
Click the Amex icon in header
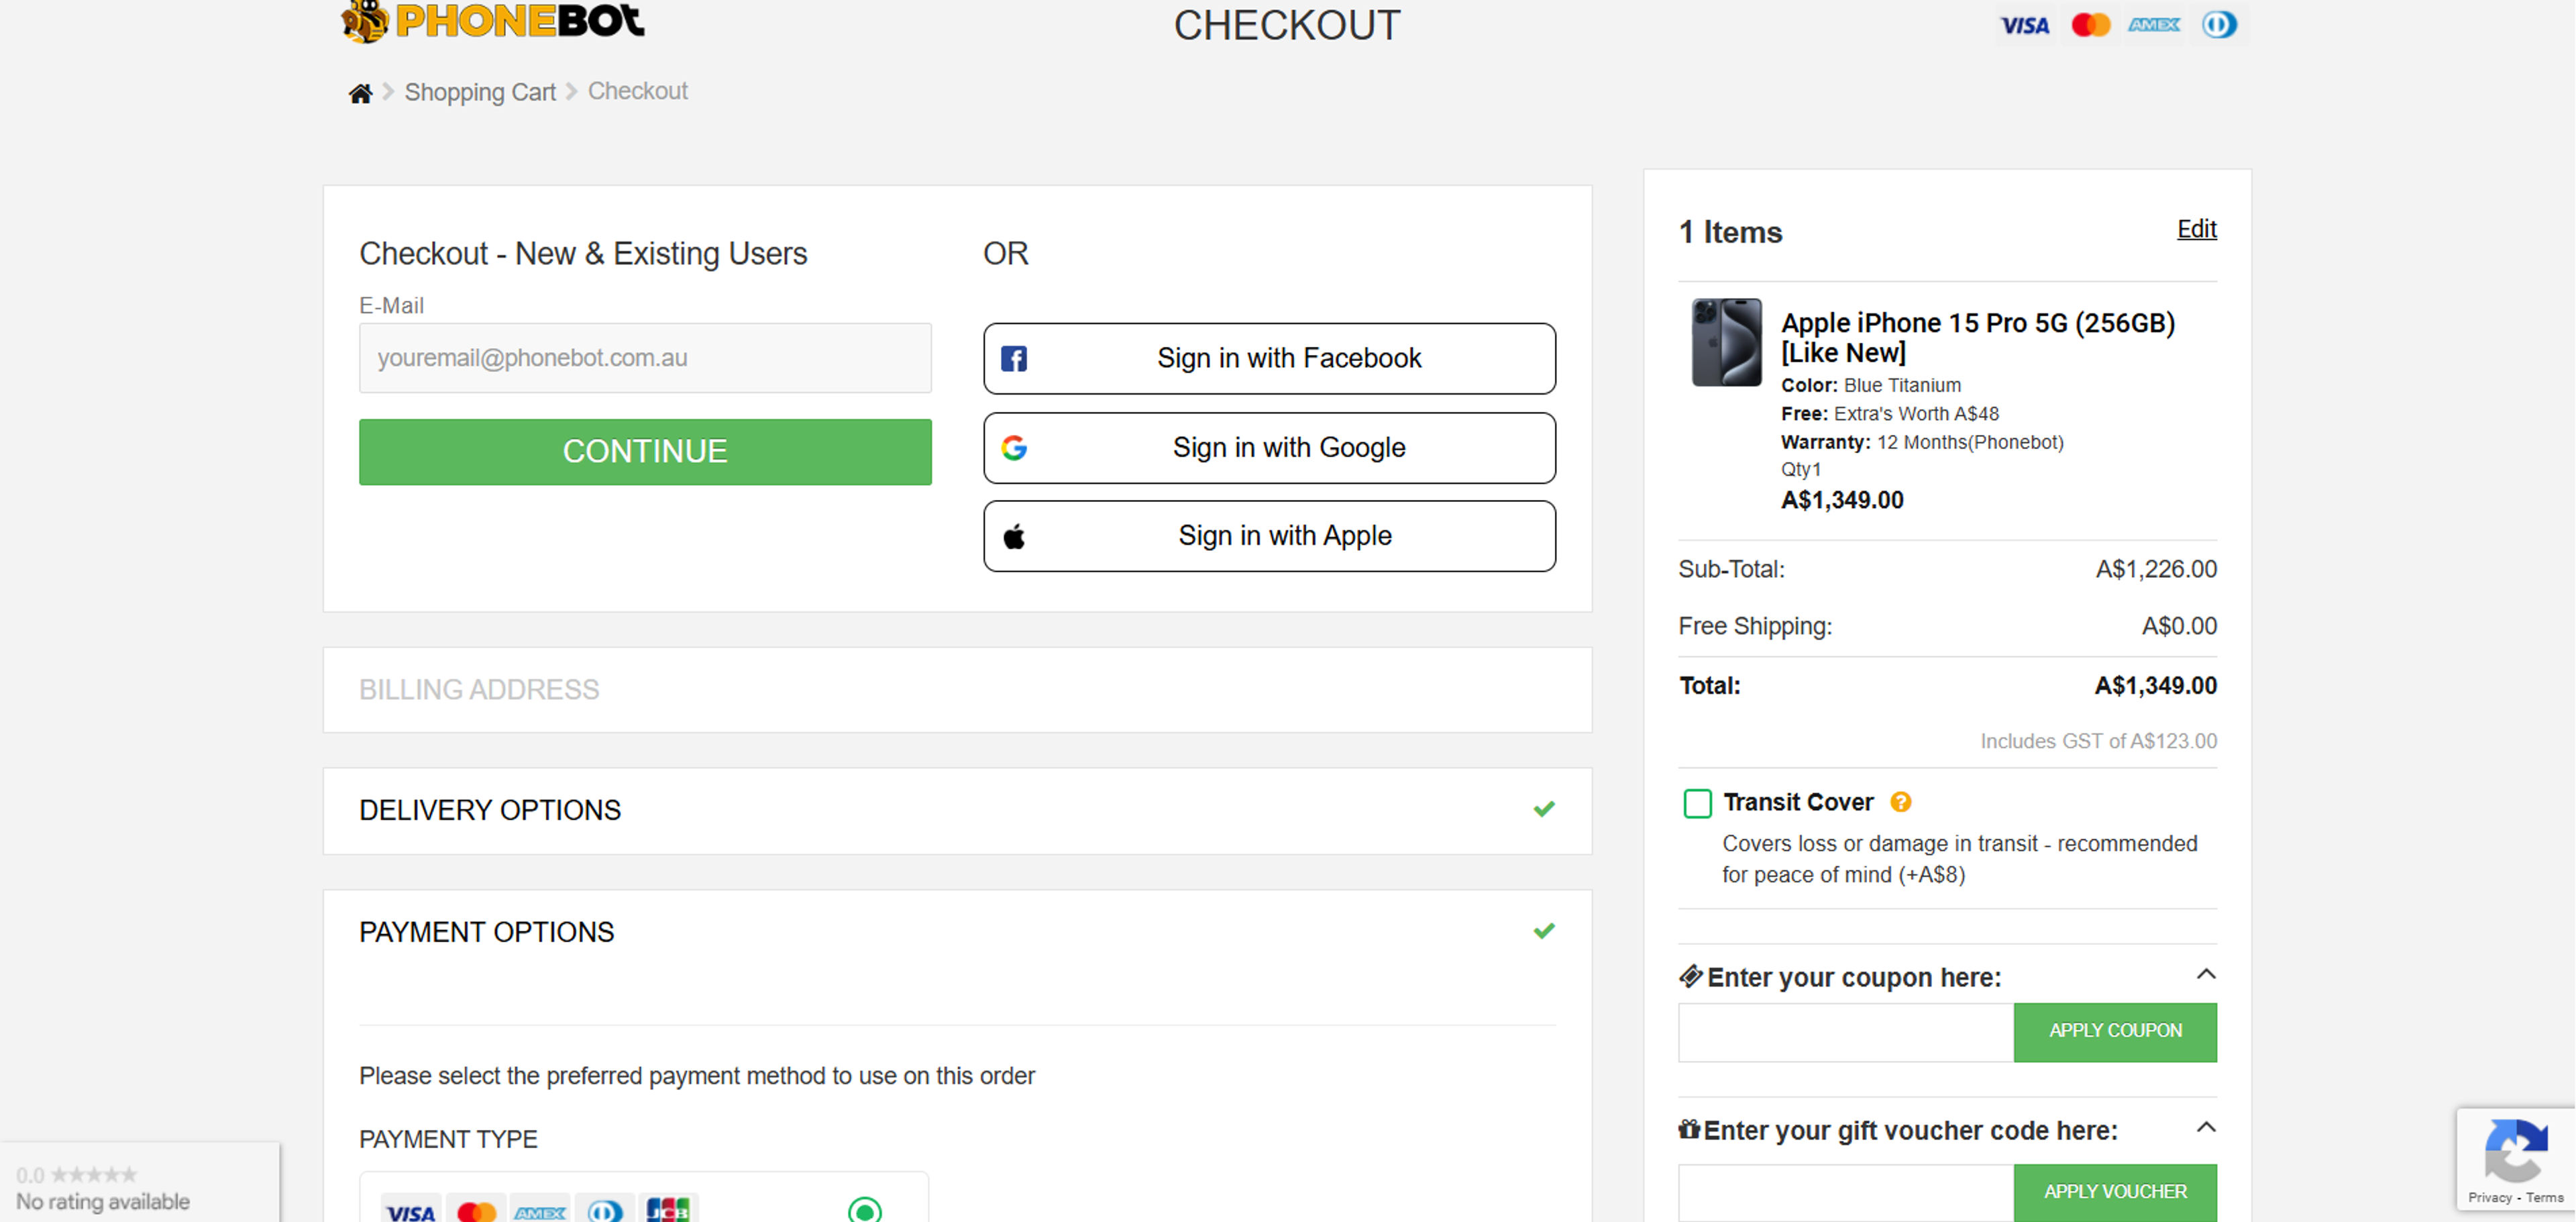click(2154, 25)
